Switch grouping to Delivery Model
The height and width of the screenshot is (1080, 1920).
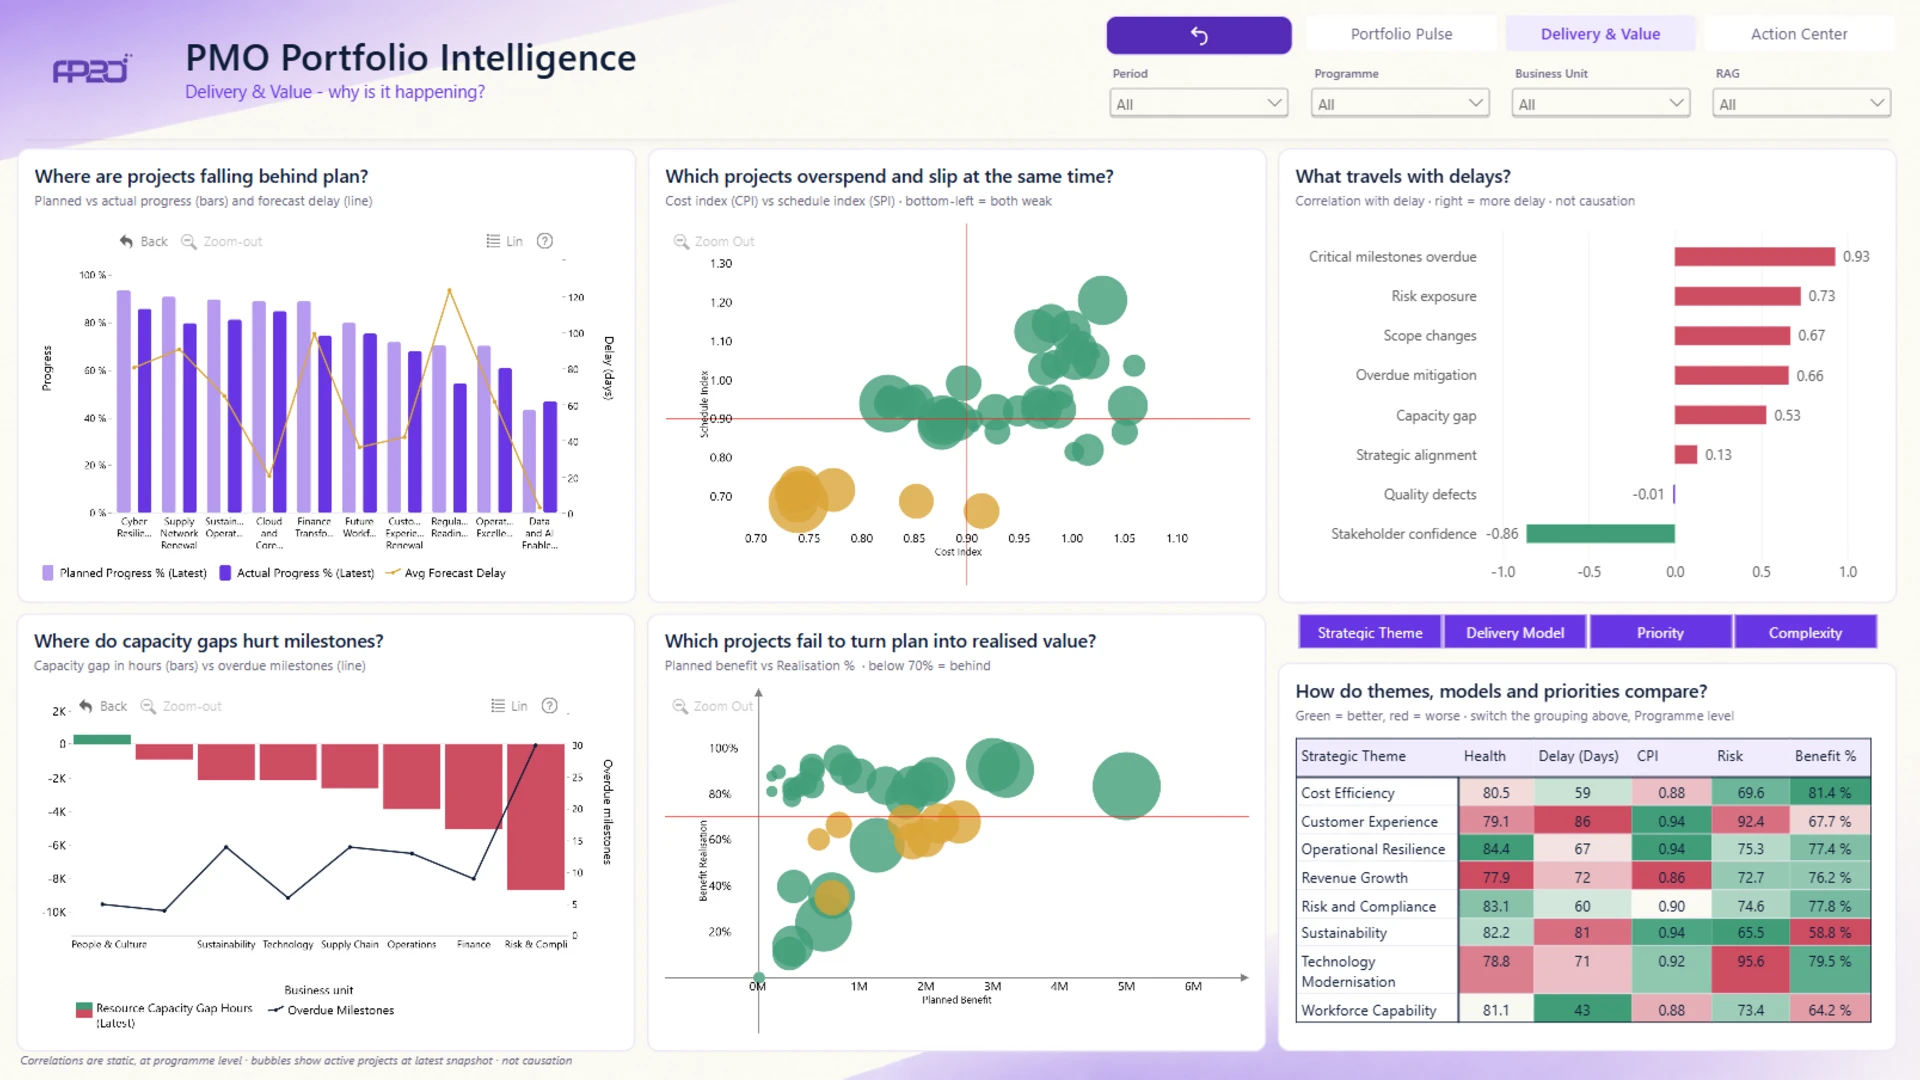(x=1515, y=632)
